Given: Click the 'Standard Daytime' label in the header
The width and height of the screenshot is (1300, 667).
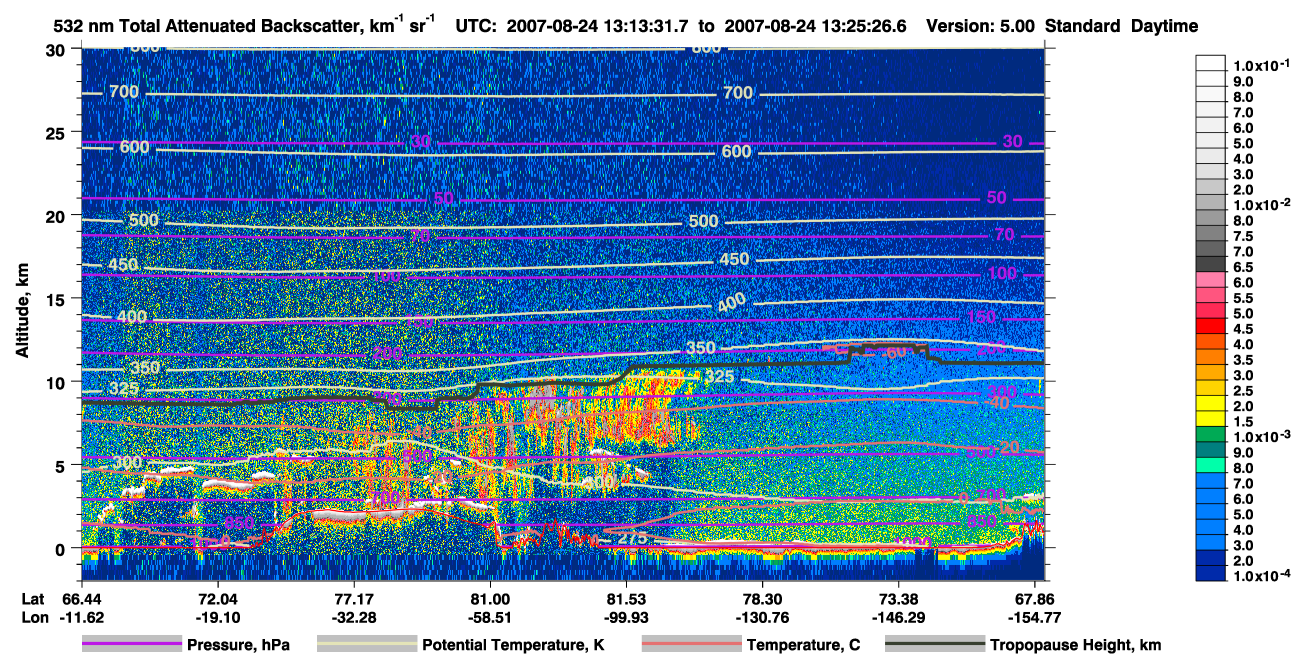Looking at the screenshot, I should [1120, 27].
